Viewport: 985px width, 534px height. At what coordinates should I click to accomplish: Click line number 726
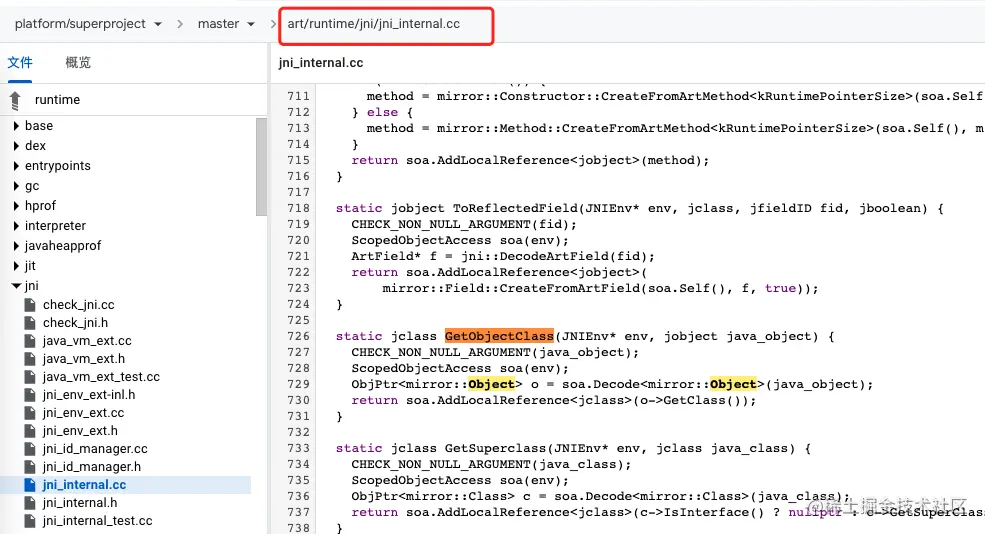coord(298,336)
